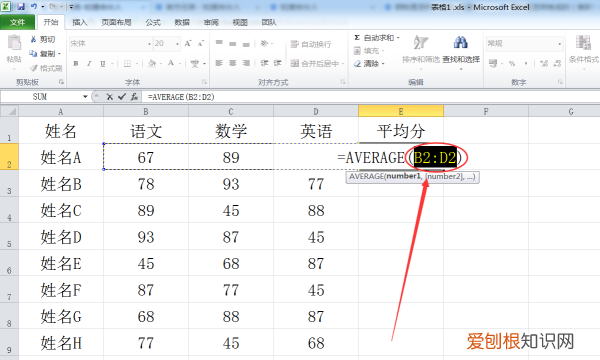The image size is (600, 360).
Task: Switch to the Formulas (公式) tab
Action: pos(153,22)
